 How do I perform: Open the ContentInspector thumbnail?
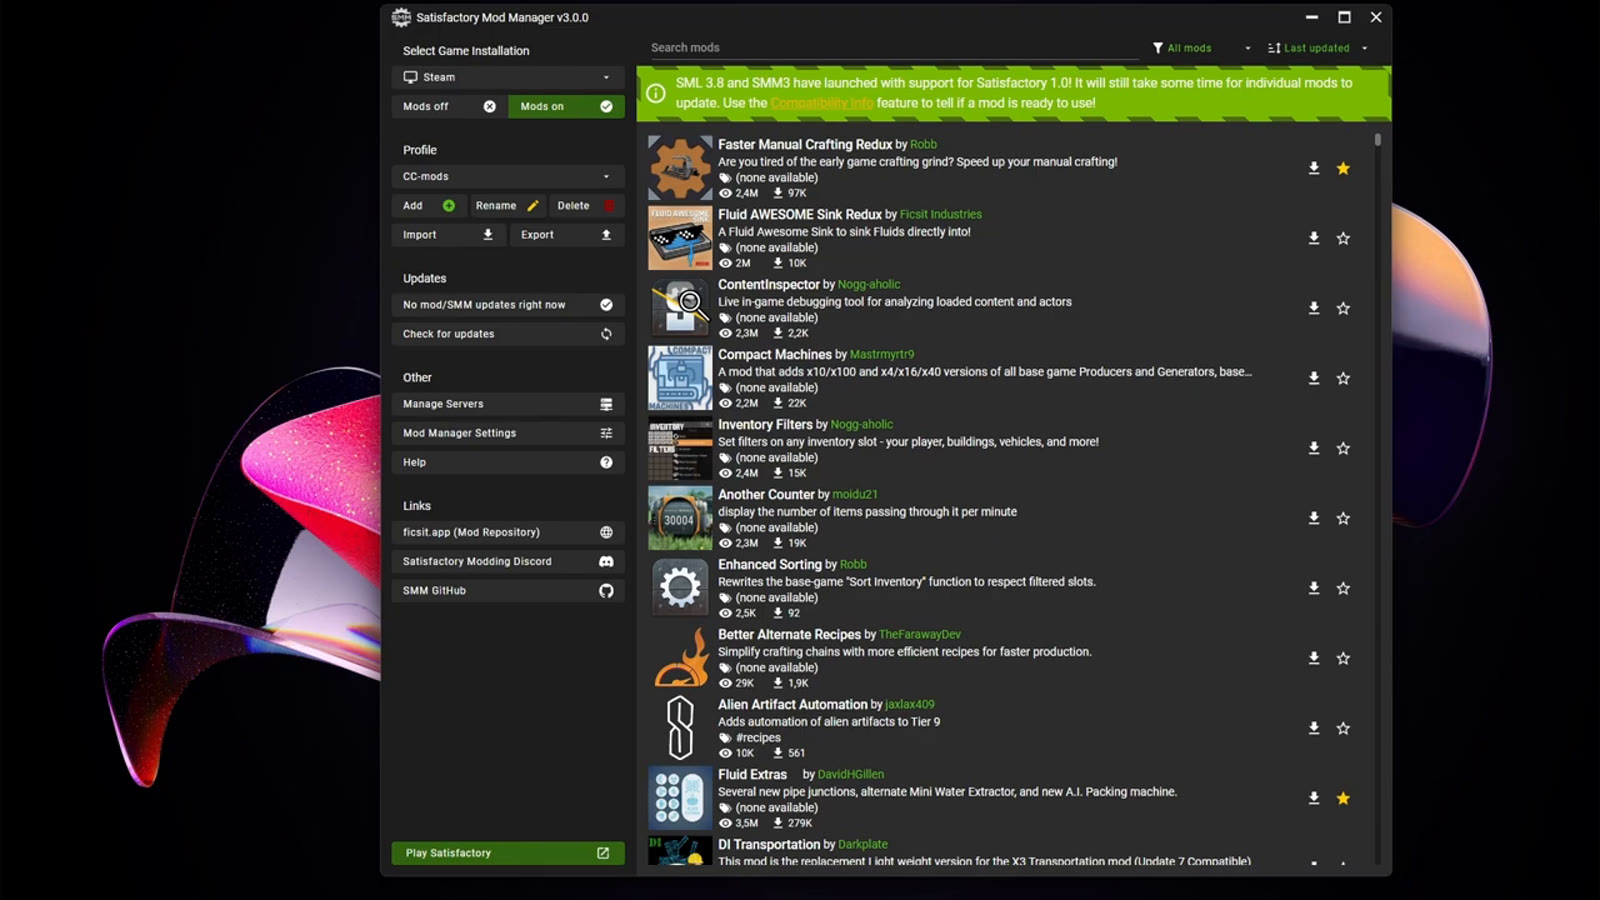(680, 308)
